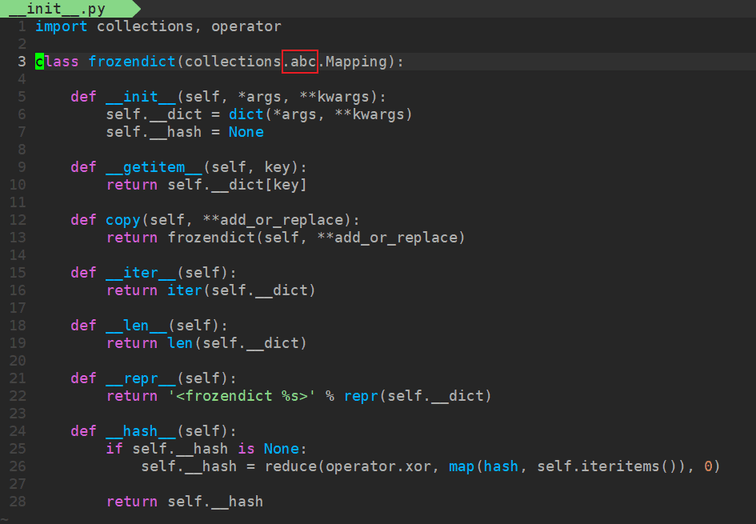756x524 pixels.
Task: Click line number 24 in the gutter
Action: tap(18, 431)
